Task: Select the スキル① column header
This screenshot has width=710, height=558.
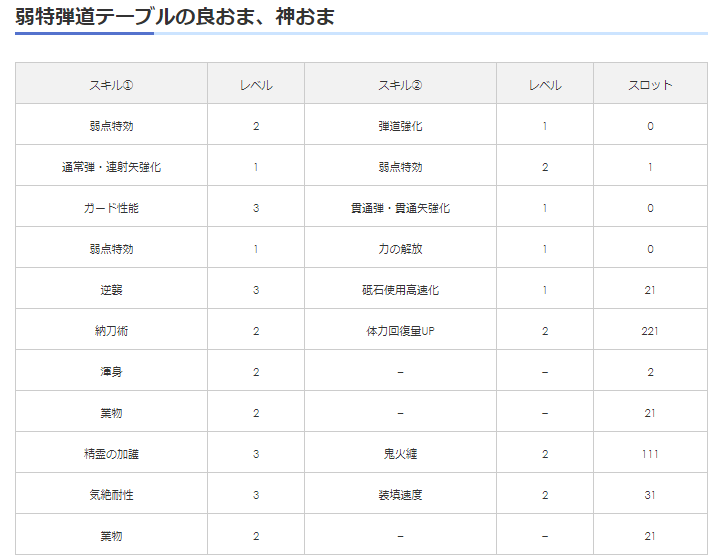Action: point(111,85)
